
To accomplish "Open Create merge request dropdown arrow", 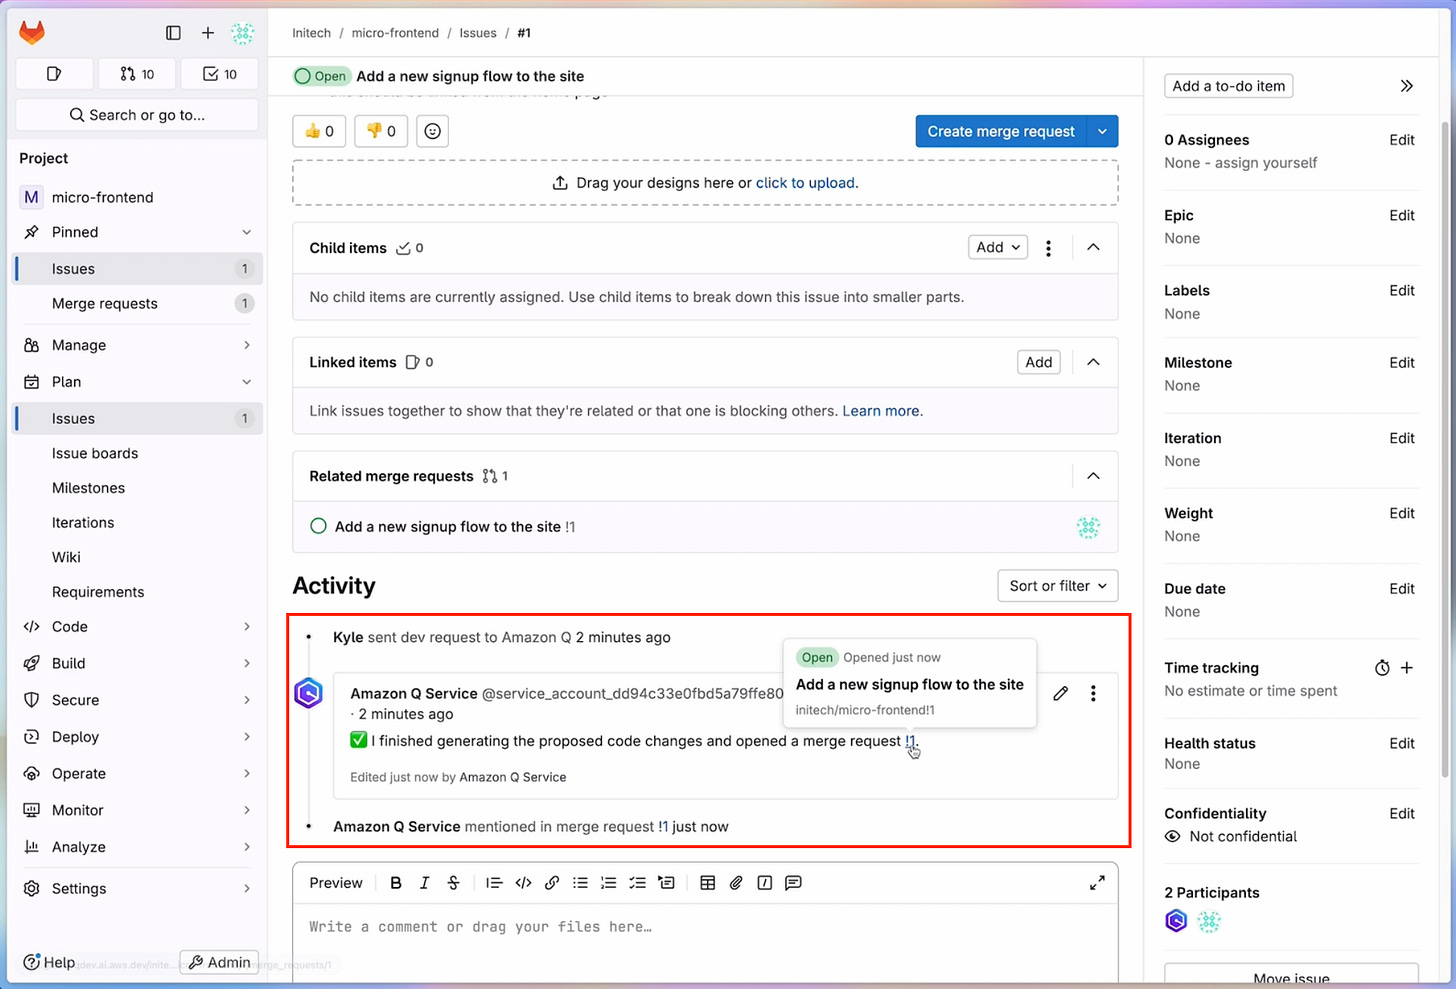I will tap(1102, 131).
